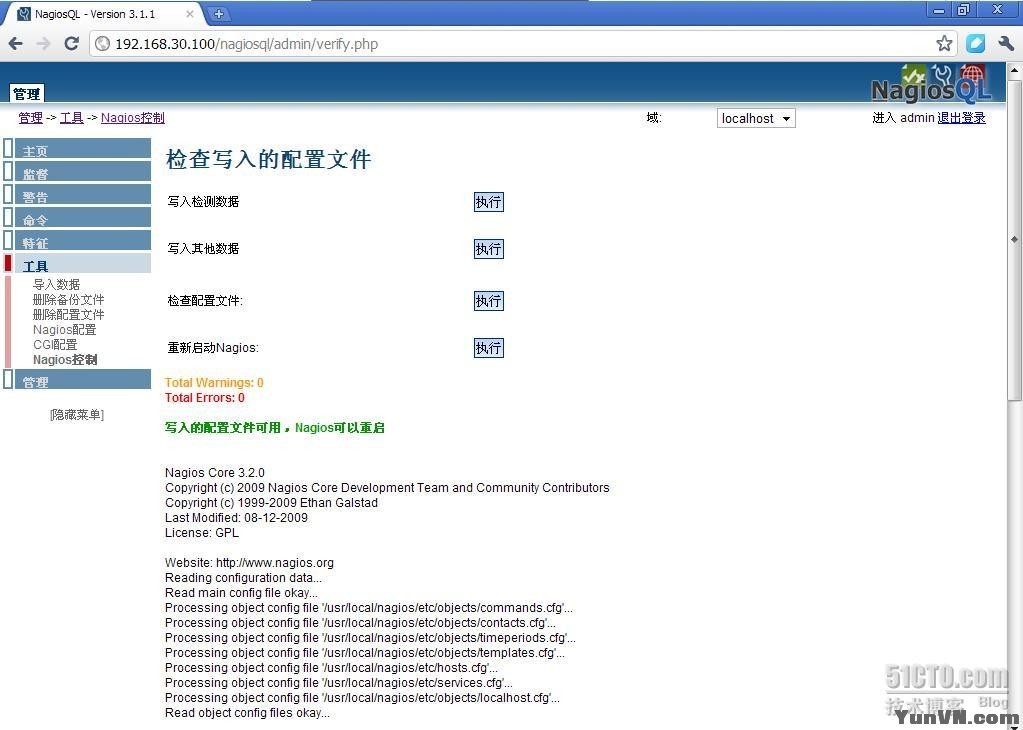The height and width of the screenshot is (730, 1023).
Task: Open the wrench settings menu
Action: pos(1005,44)
